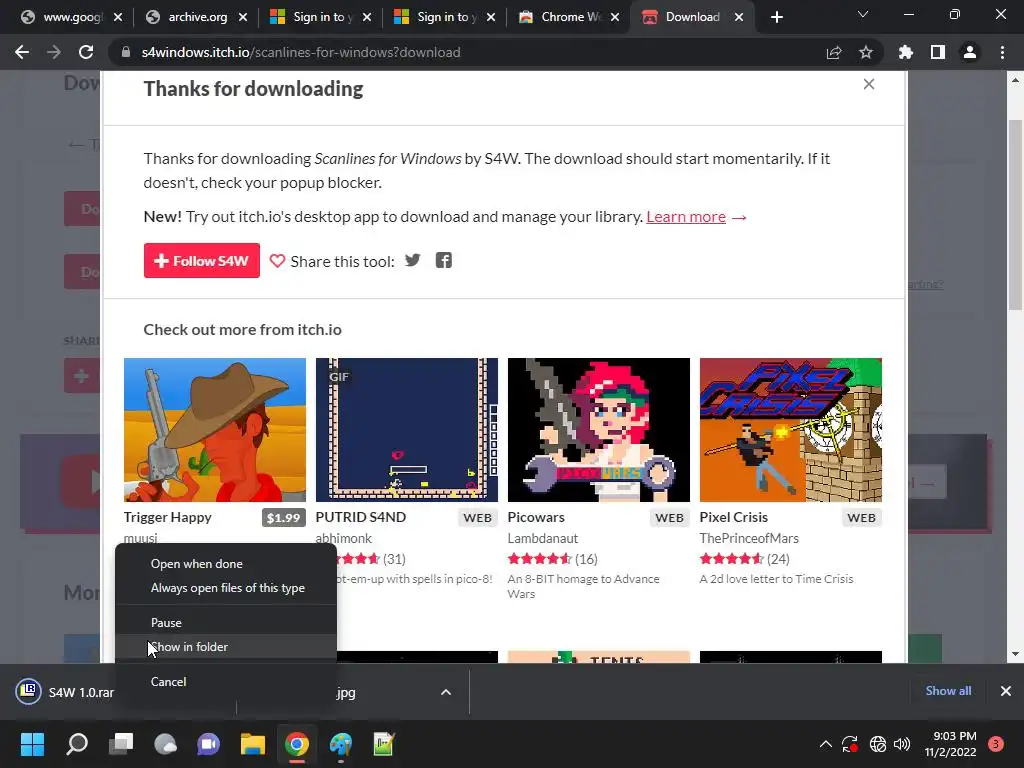Viewport: 1024px width, 768px height.
Task: Show hidden system tray icons
Action: pyautogui.click(x=825, y=744)
